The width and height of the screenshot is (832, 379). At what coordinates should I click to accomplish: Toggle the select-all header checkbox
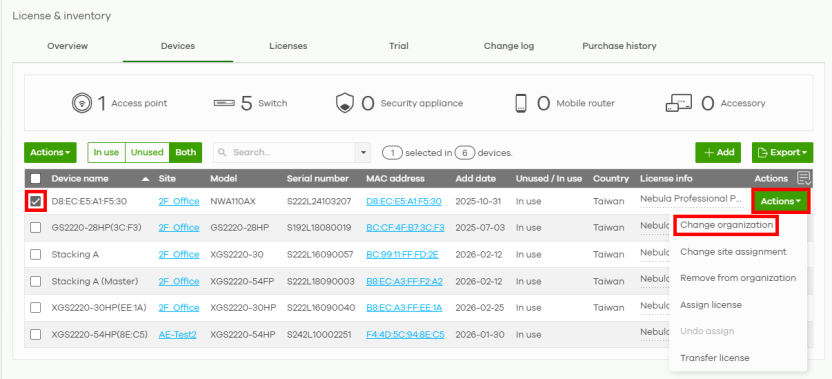click(36, 179)
